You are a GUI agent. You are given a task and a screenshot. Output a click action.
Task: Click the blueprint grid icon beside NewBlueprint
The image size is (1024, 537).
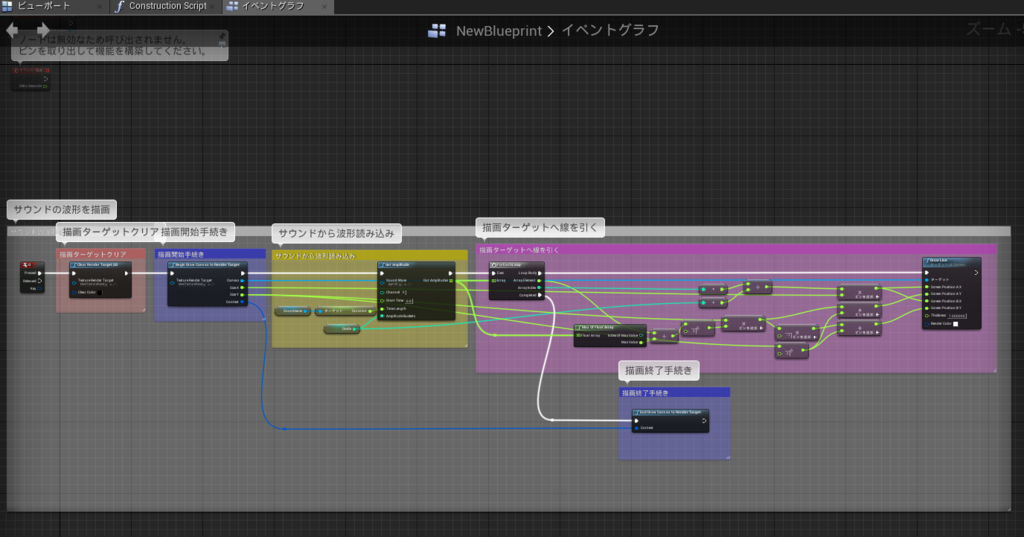tap(437, 31)
